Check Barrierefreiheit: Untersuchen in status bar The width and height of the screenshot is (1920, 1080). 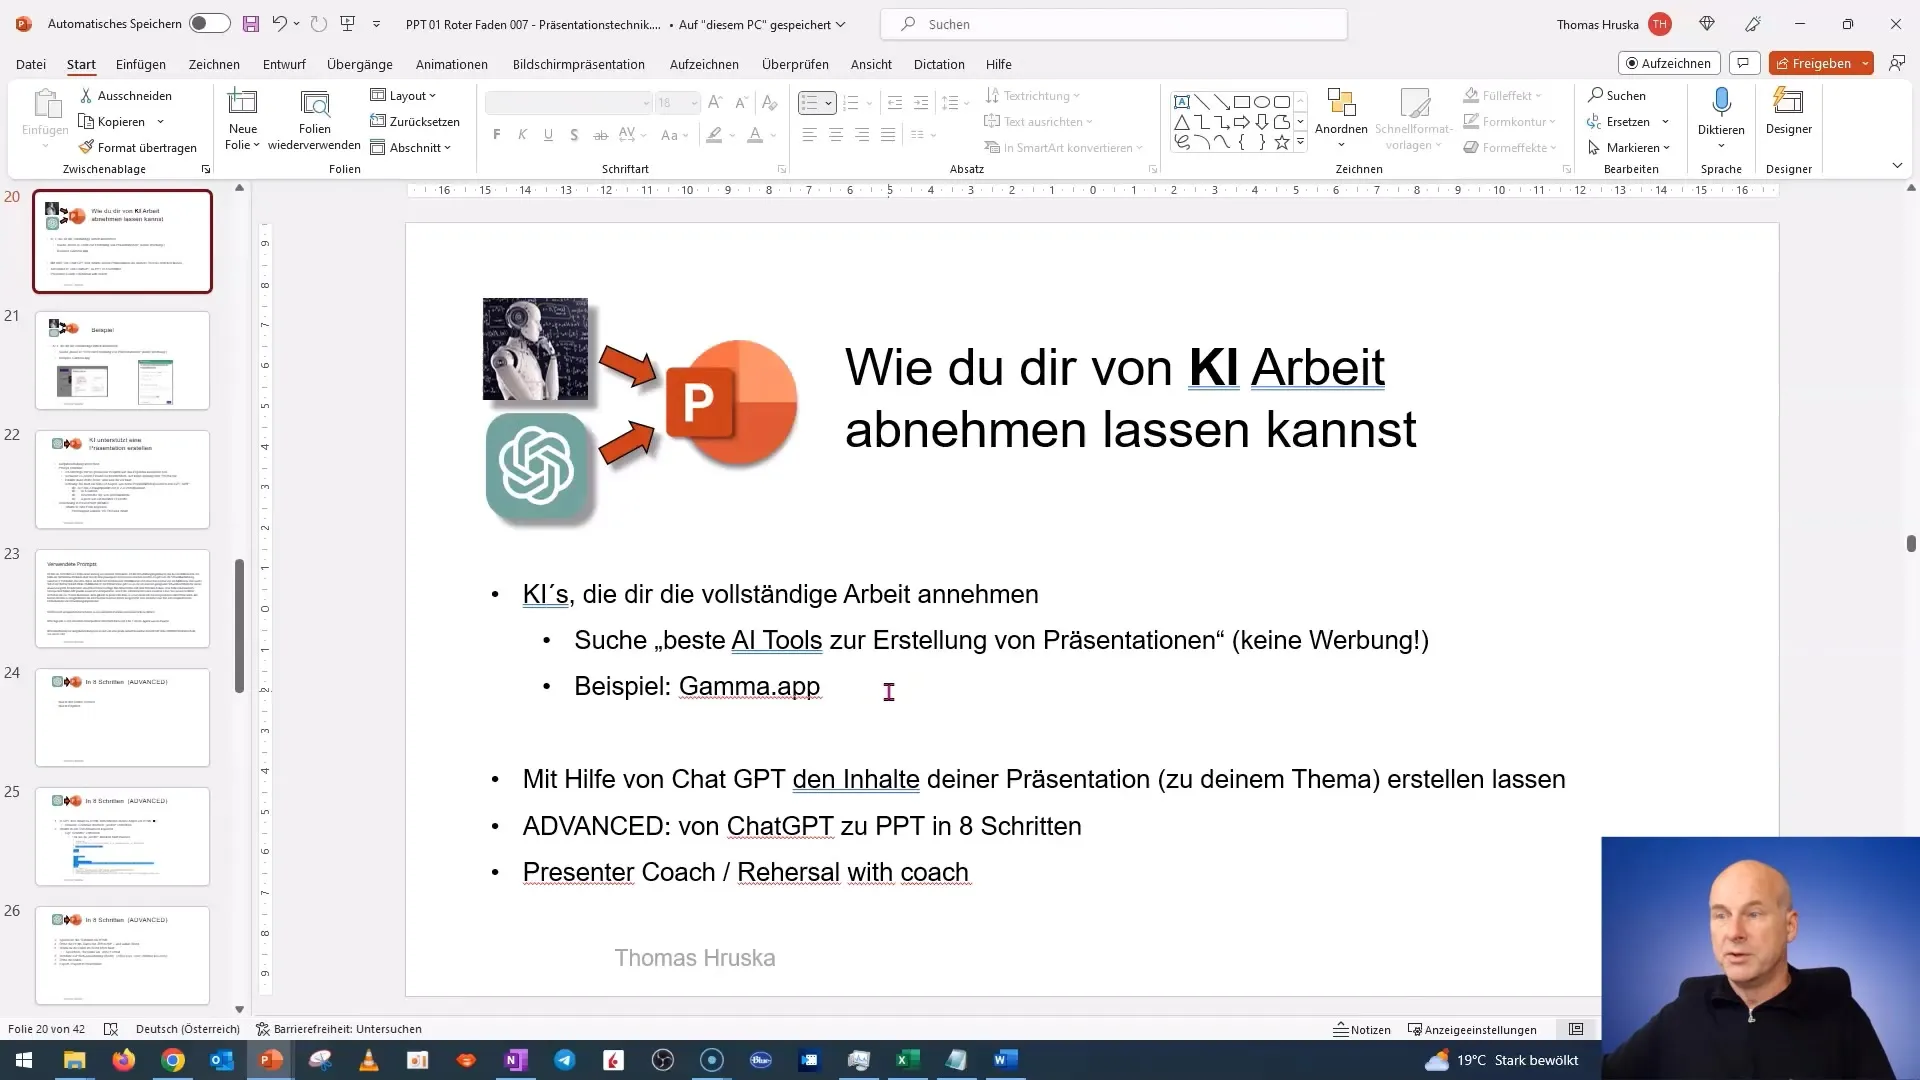(x=339, y=1029)
